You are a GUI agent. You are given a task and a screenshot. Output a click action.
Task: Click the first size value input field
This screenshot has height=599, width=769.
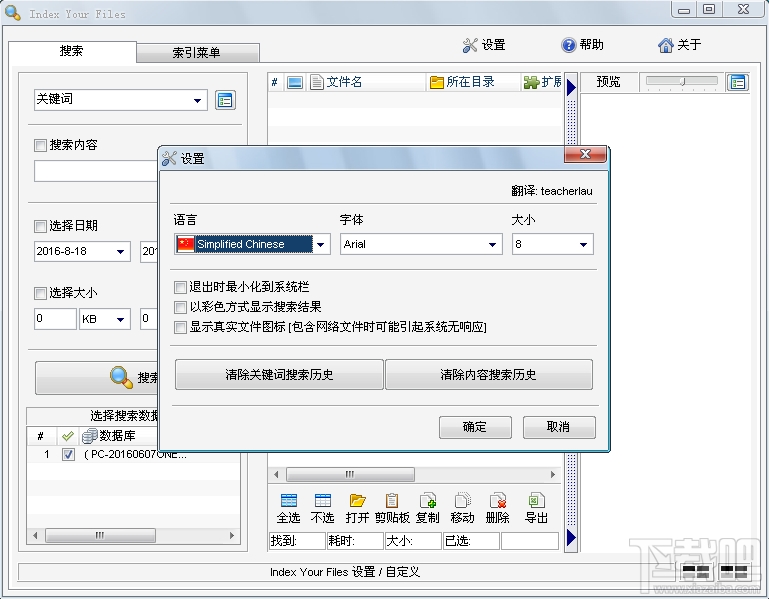tap(55, 319)
